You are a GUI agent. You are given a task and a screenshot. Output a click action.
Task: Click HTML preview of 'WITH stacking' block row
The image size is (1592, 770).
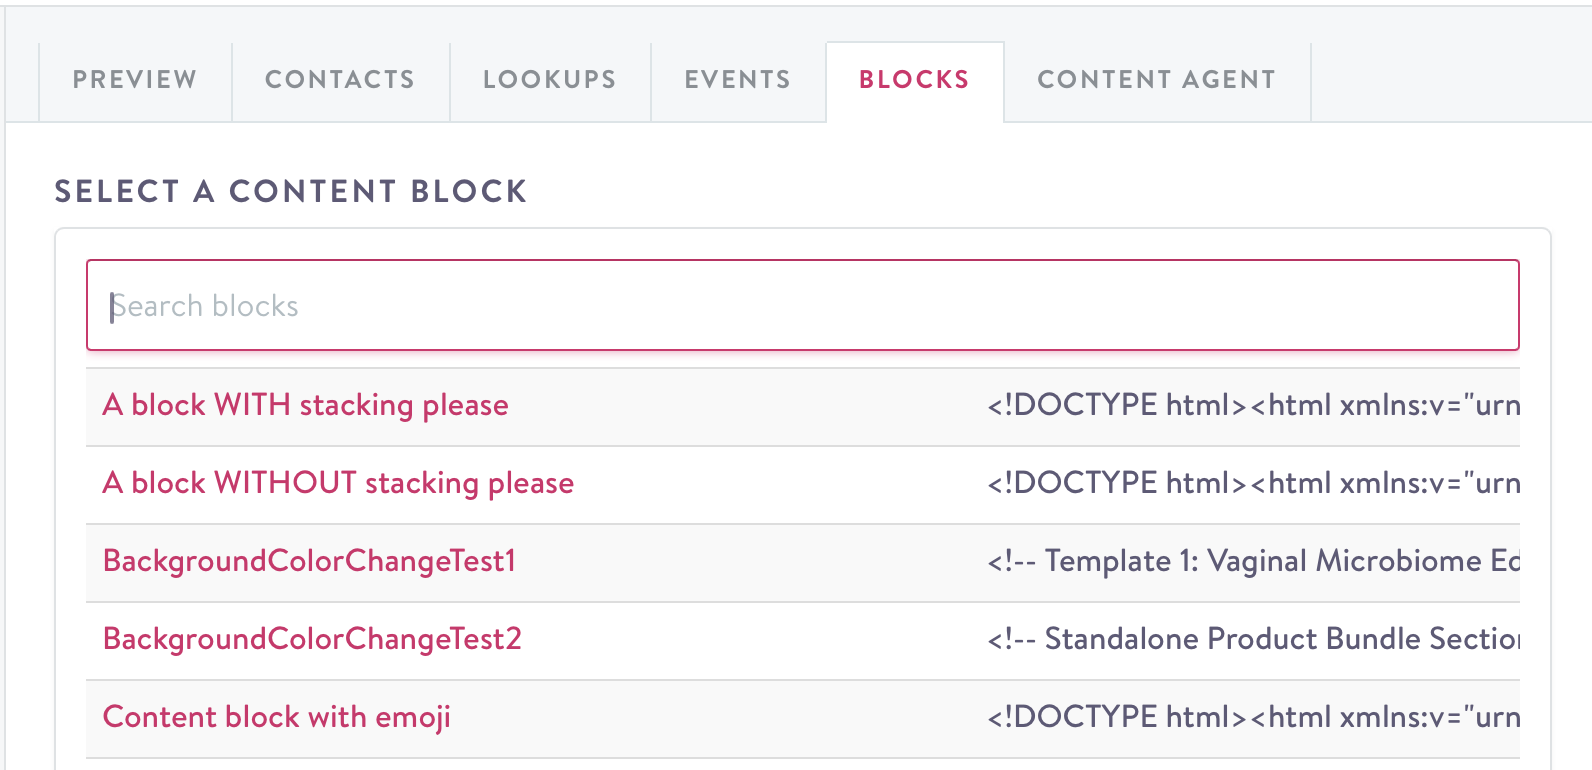[x=1252, y=406]
